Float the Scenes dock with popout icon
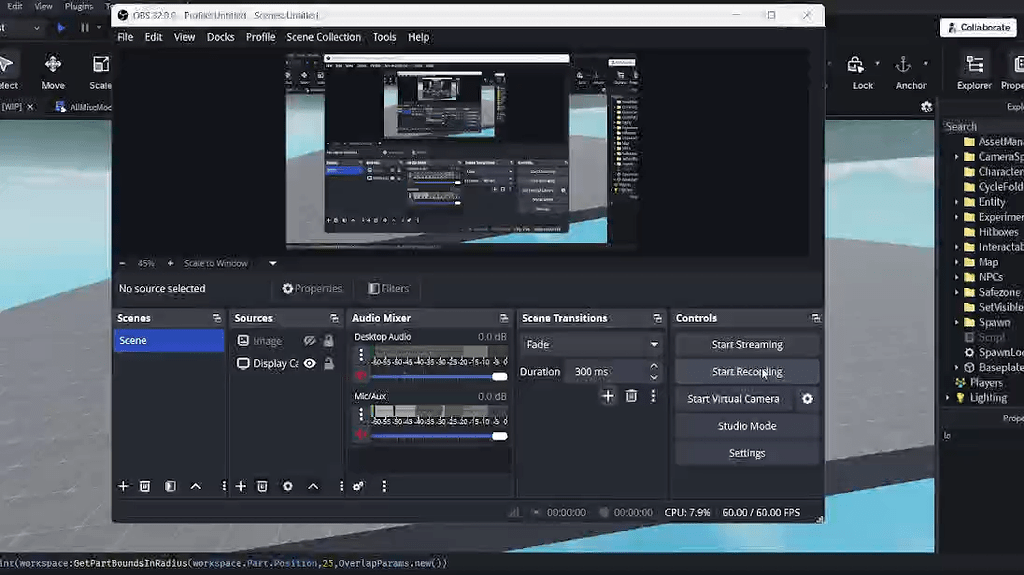The width and height of the screenshot is (1024, 575). point(217,318)
